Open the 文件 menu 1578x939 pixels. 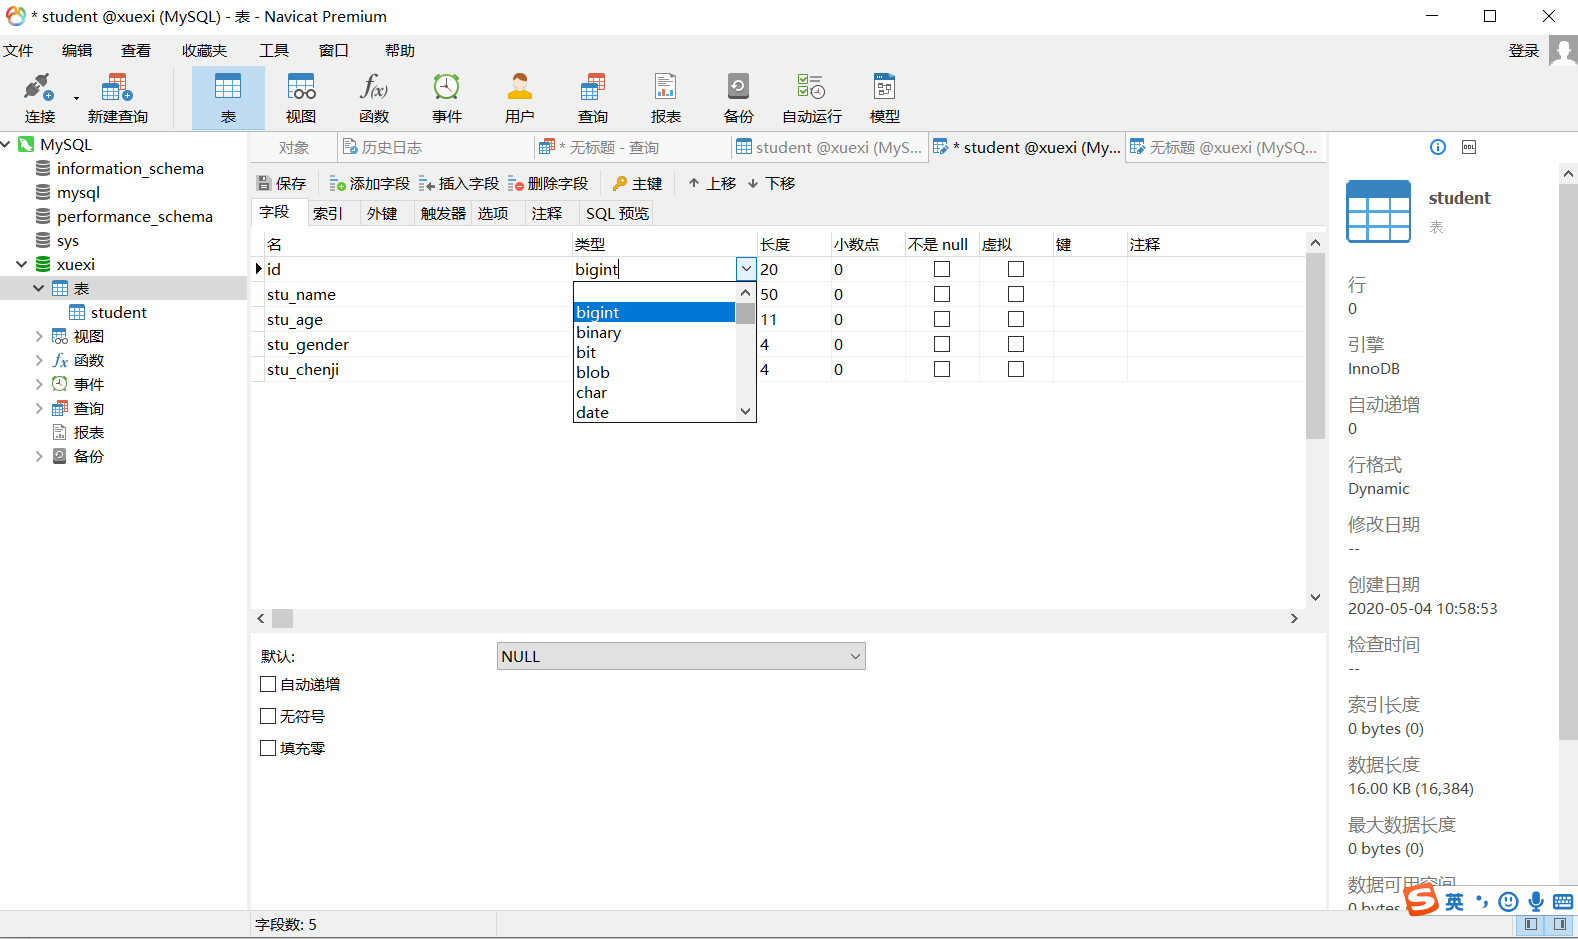[18, 50]
